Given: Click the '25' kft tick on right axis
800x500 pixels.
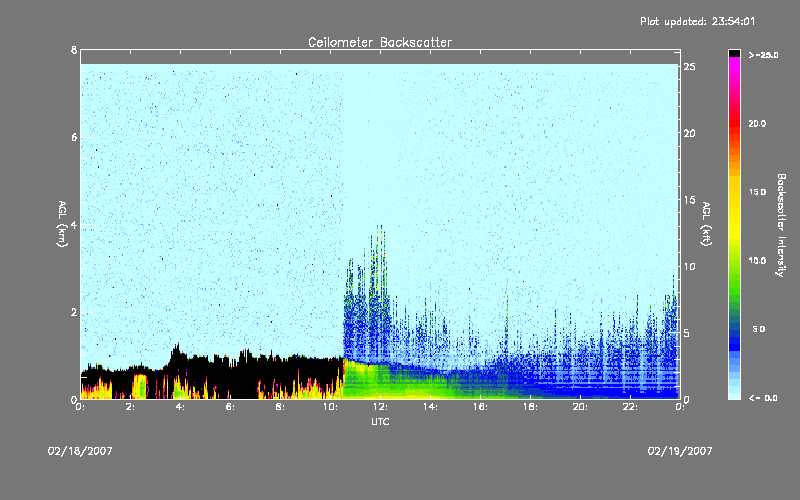Looking at the screenshot, I should 689,67.
